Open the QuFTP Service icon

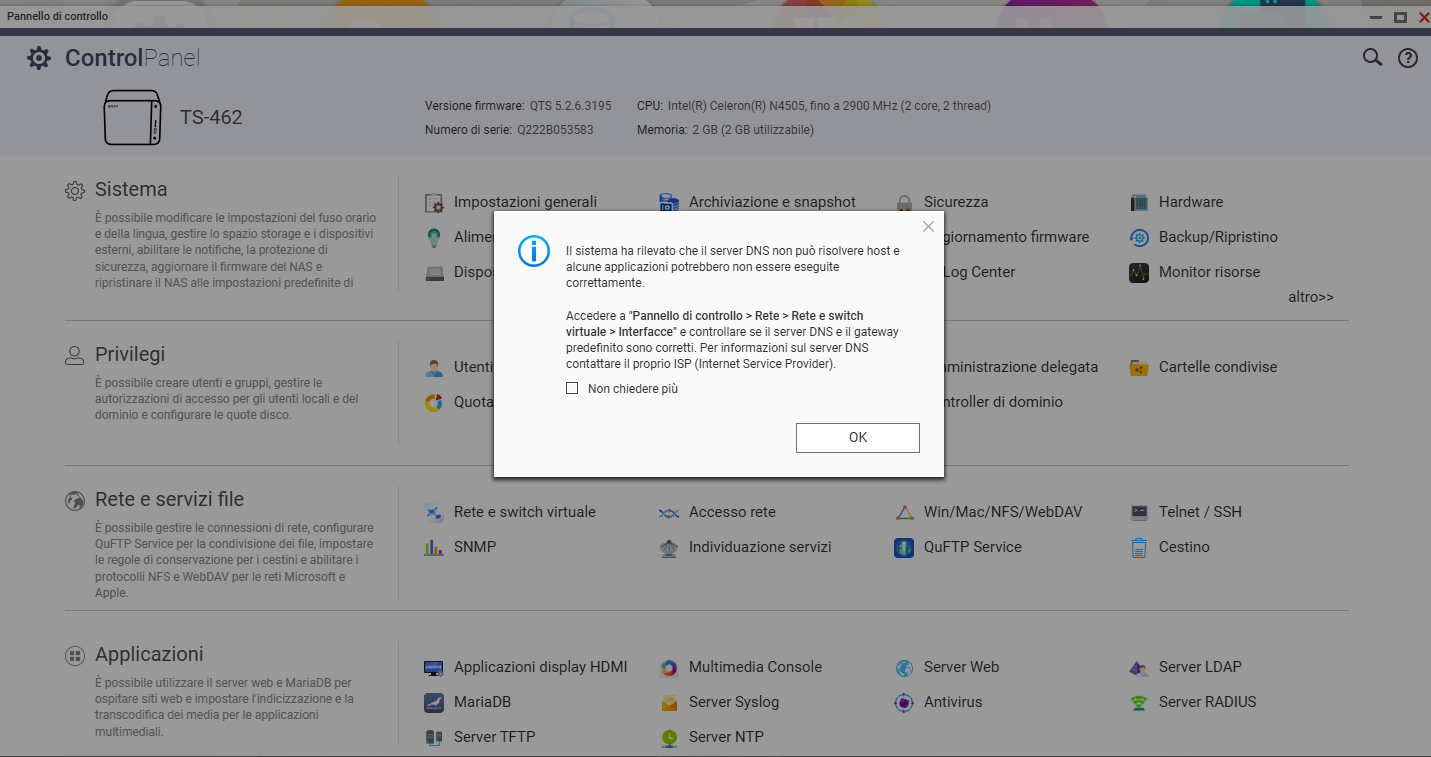coord(904,547)
